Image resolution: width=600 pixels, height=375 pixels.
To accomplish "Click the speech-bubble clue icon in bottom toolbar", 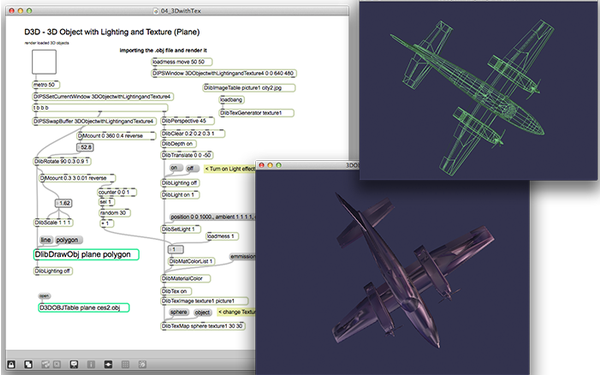I will tap(74, 364).
